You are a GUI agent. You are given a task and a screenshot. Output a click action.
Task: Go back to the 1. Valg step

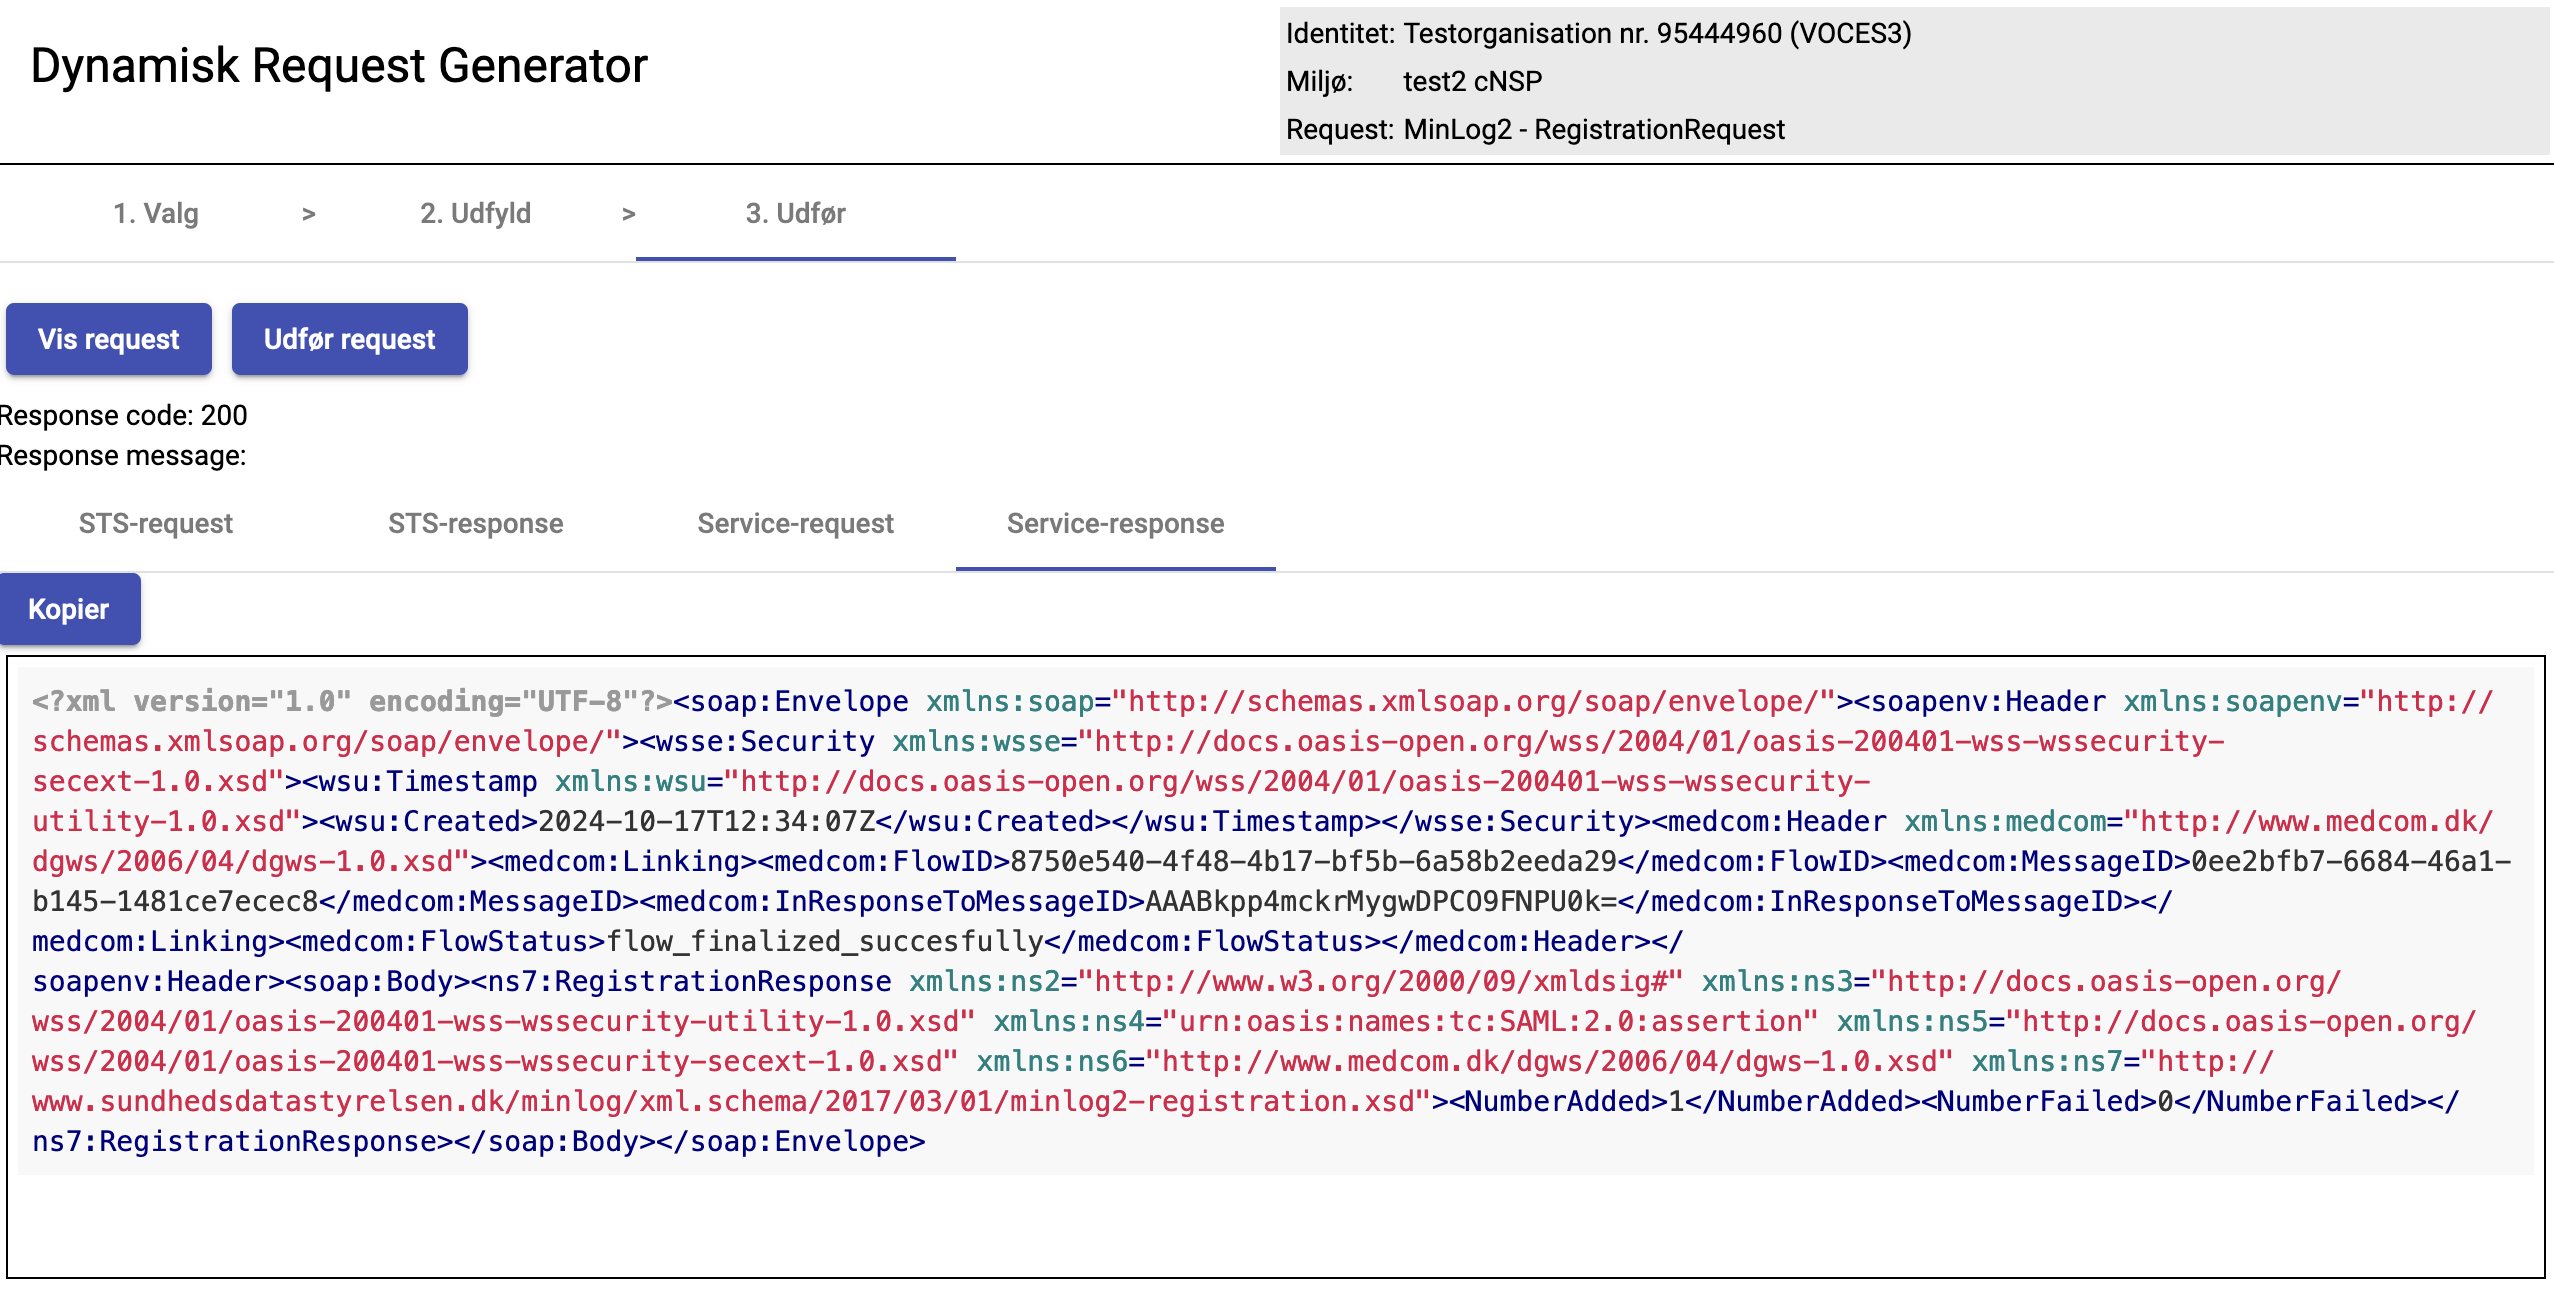156,214
